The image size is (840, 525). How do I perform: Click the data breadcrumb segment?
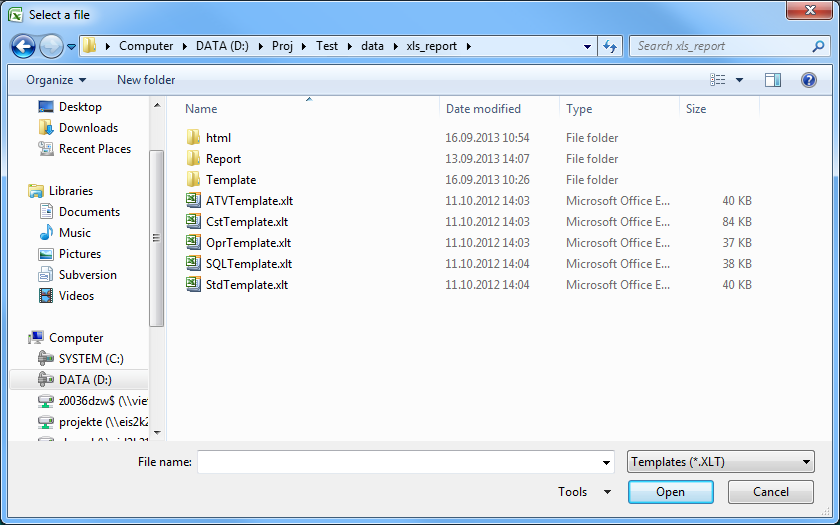click(x=372, y=46)
